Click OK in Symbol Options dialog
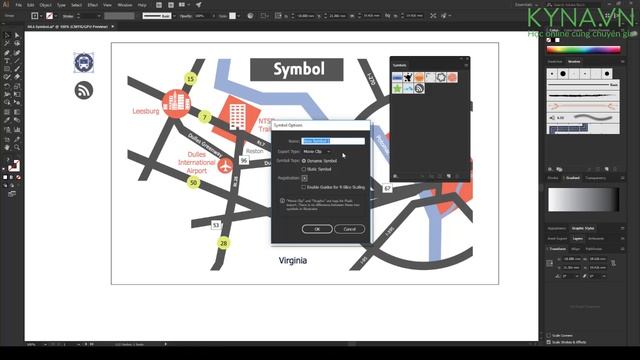This screenshot has width=640, height=360. click(317, 229)
